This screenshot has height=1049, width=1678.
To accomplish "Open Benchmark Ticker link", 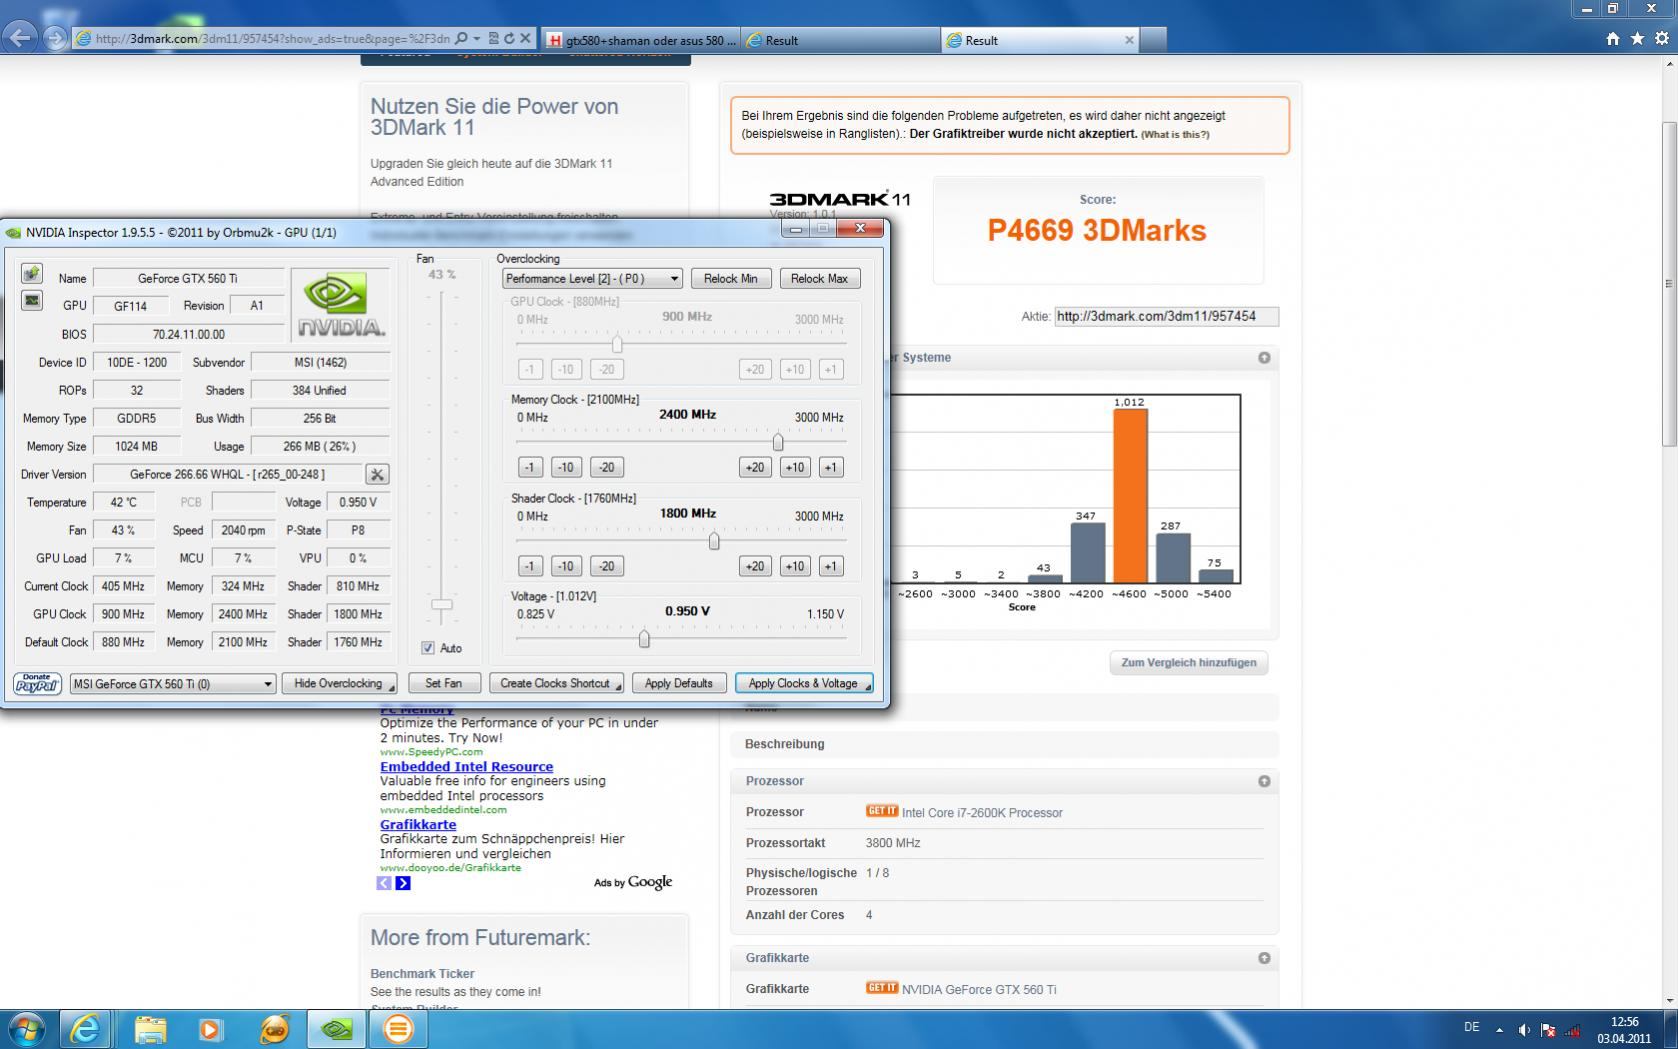I will pos(422,973).
